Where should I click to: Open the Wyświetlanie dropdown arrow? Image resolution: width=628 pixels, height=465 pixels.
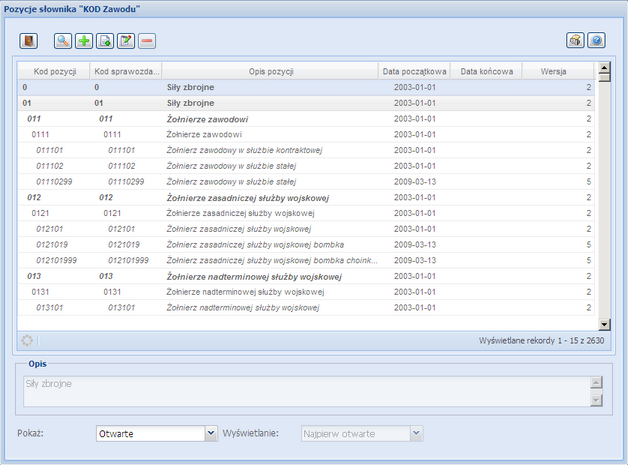pyautogui.click(x=417, y=433)
